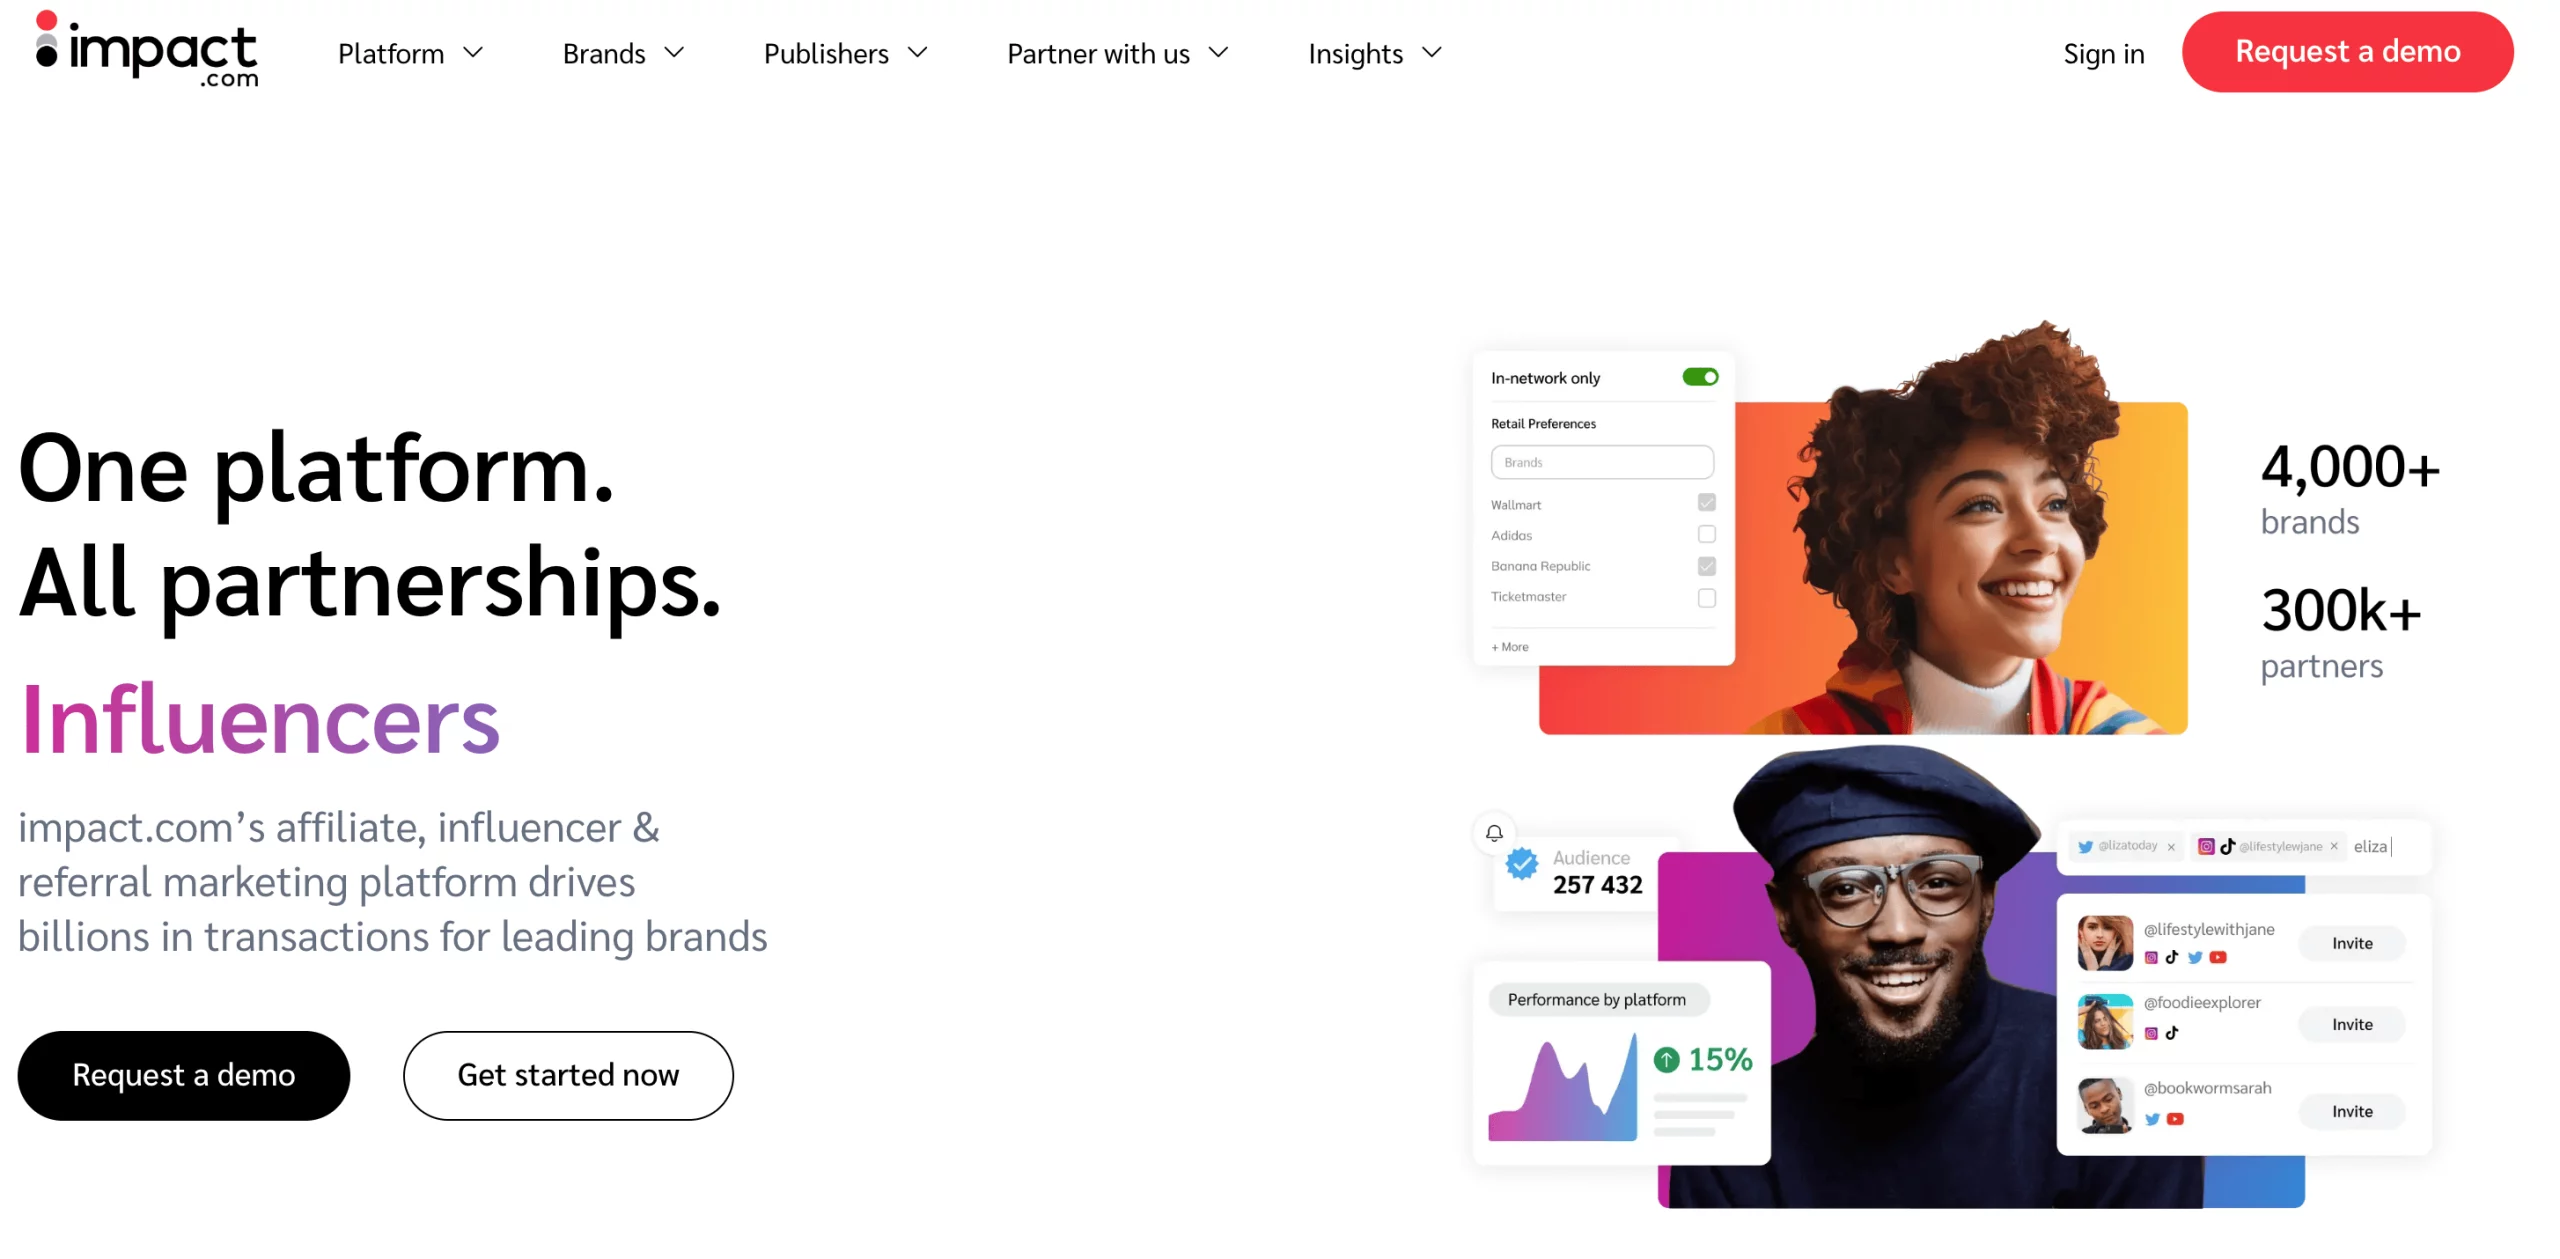
Task: Click the notification bell icon
Action: click(x=1494, y=831)
